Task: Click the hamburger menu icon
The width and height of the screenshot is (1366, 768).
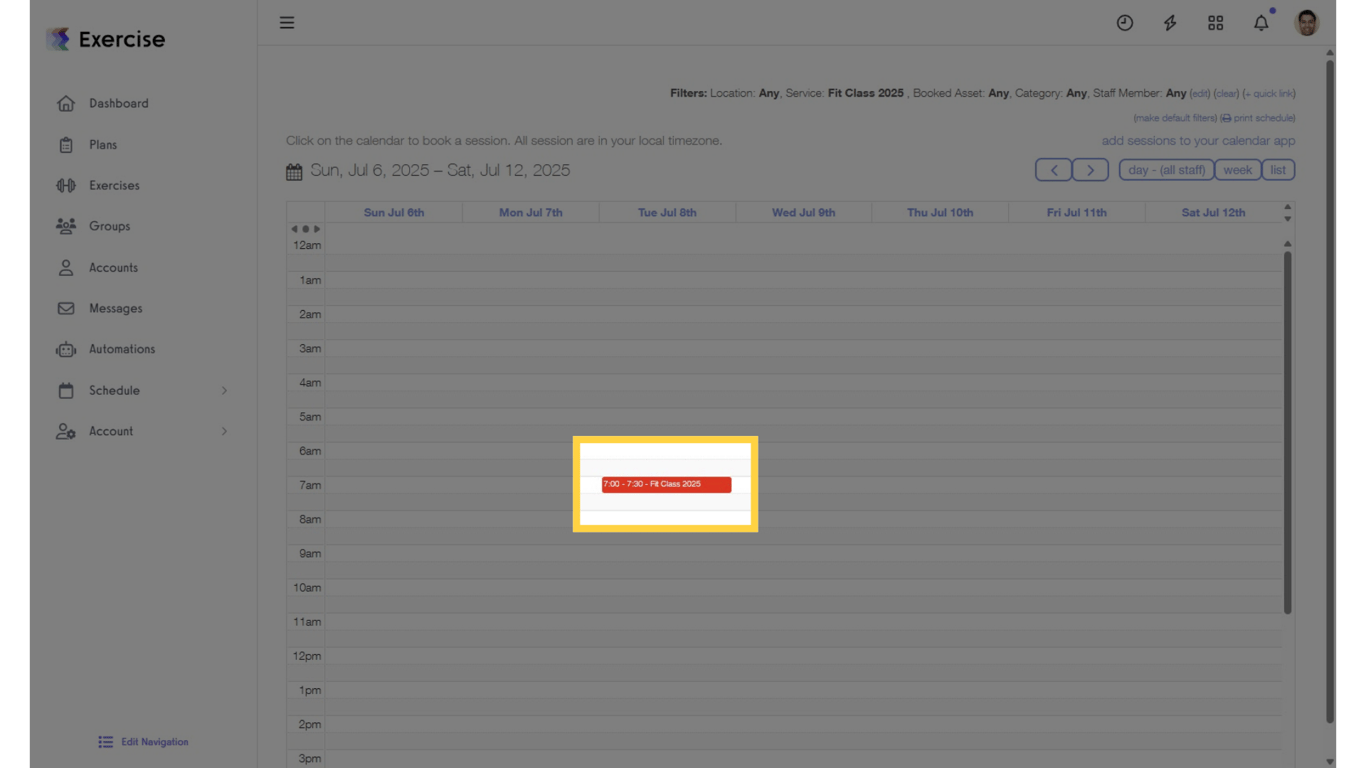Action: coord(287,22)
